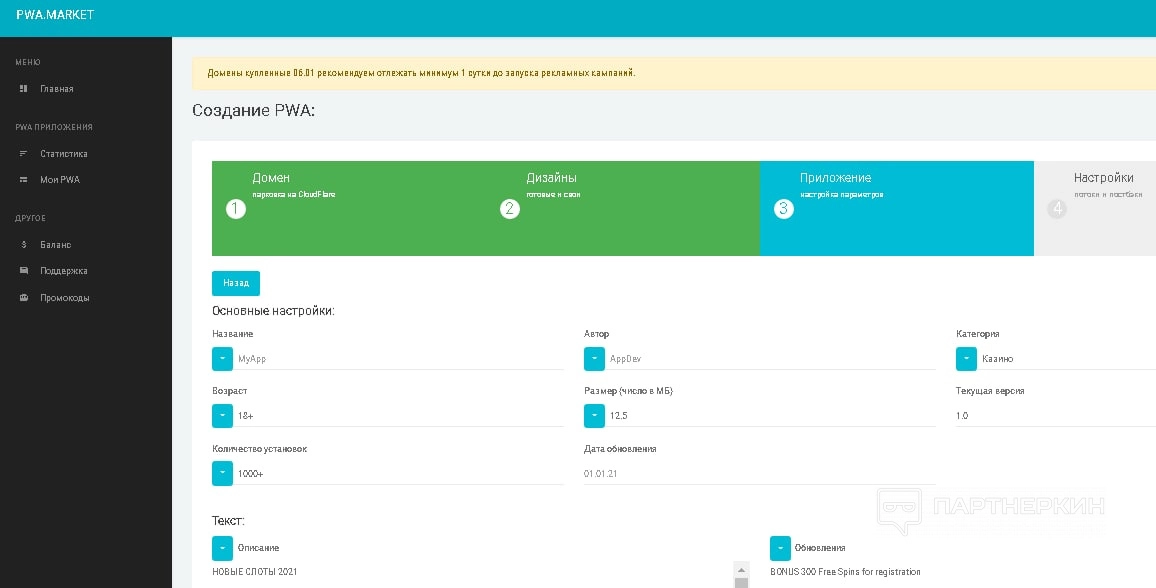Image resolution: width=1156 pixels, height=588 pixels.
Task: Expand the Категория dropdown button
Action: (x=966, y=359)
